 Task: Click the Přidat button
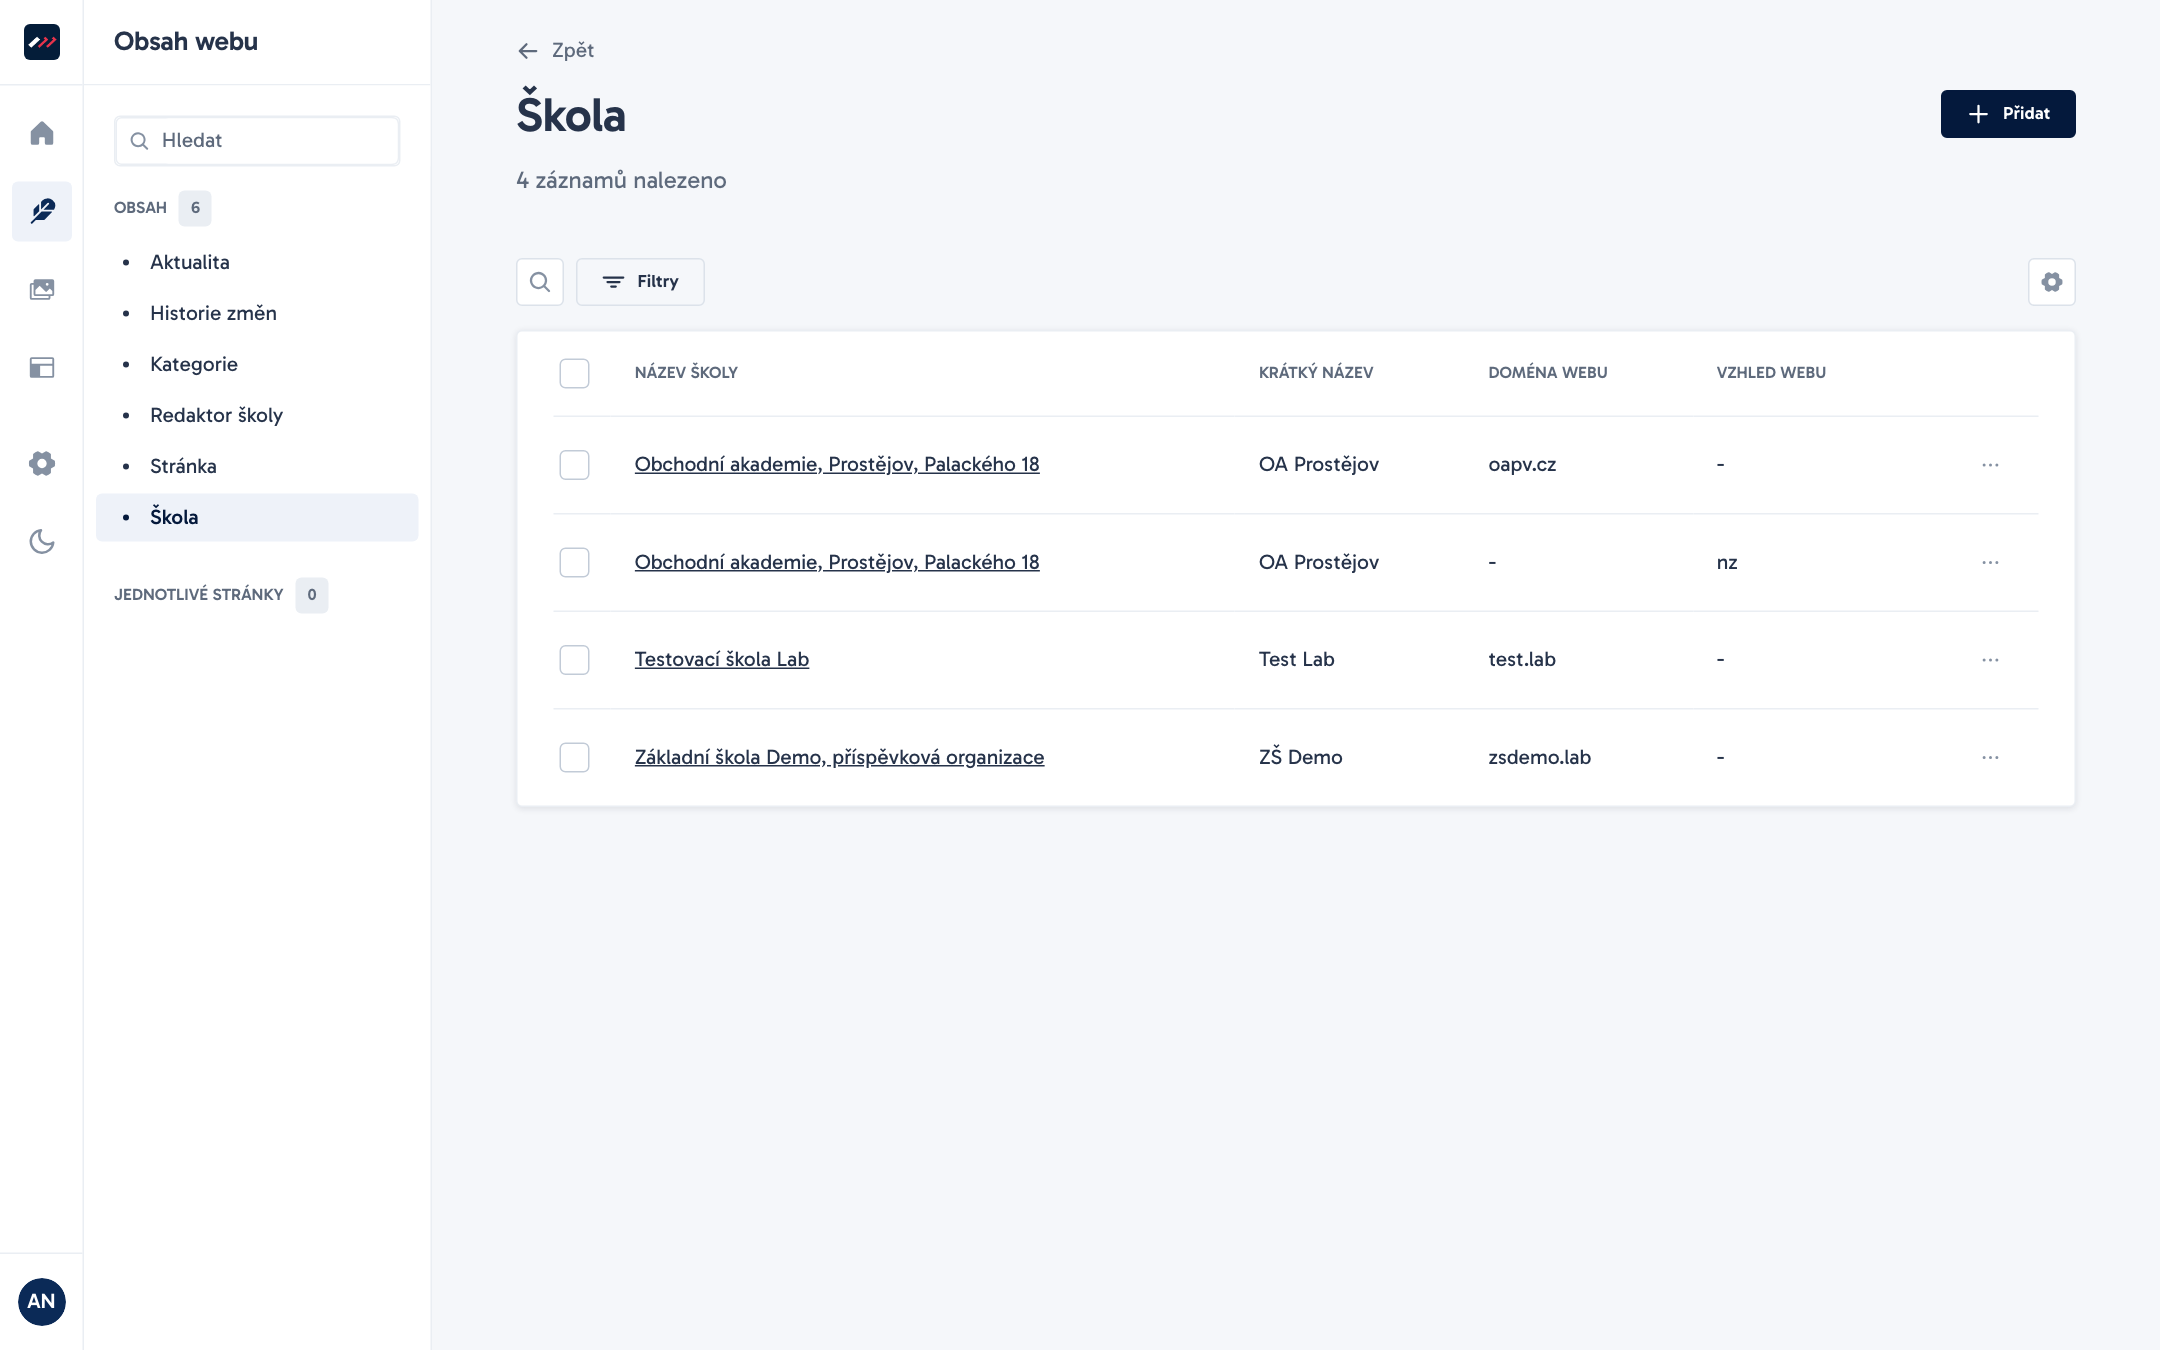click(x=2008, y=114)
